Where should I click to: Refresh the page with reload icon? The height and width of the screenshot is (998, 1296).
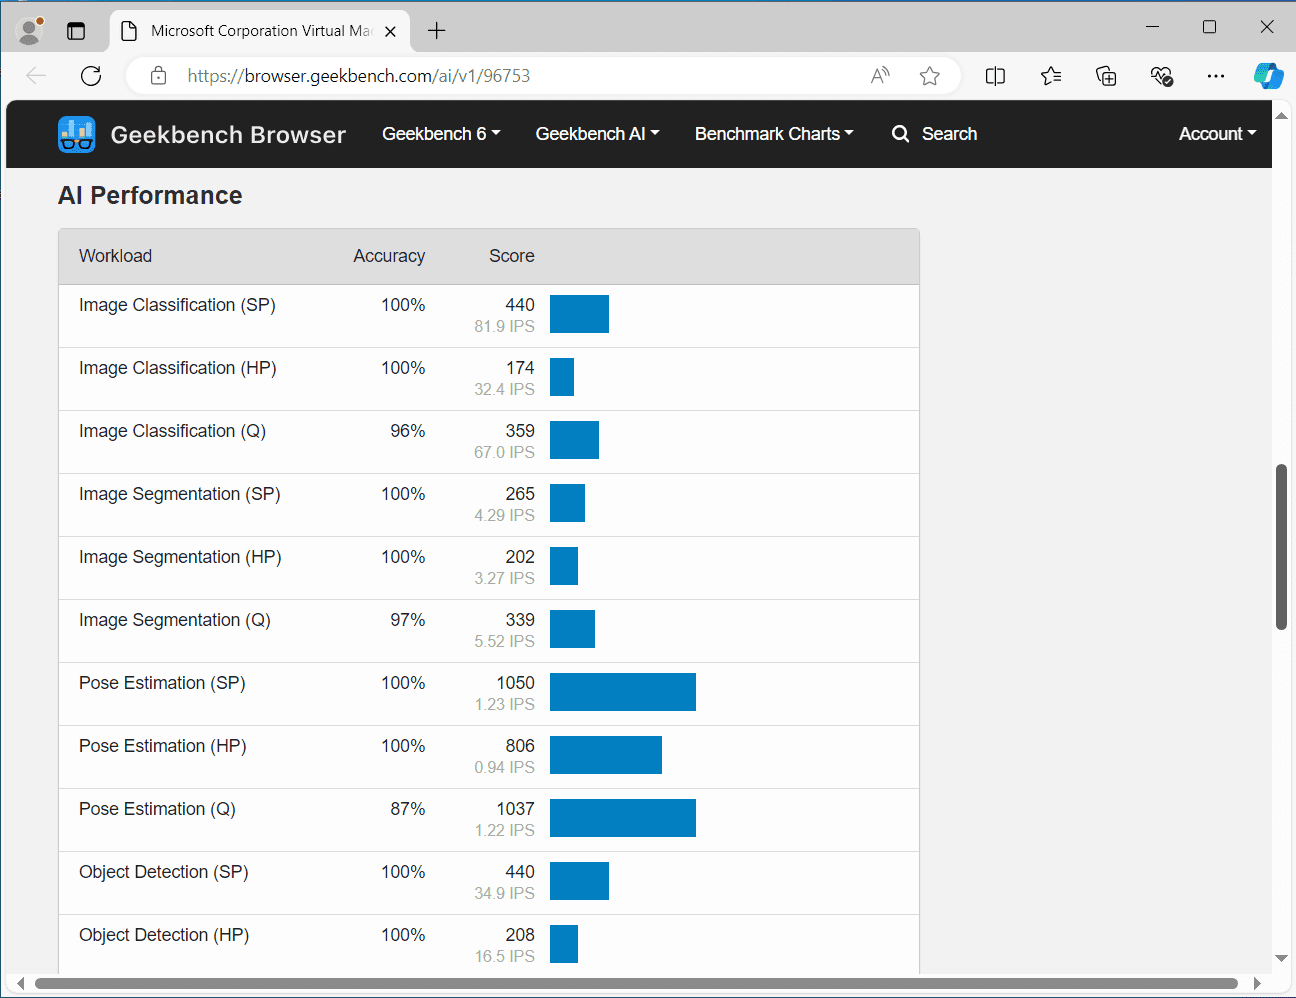tap(91, 76)
